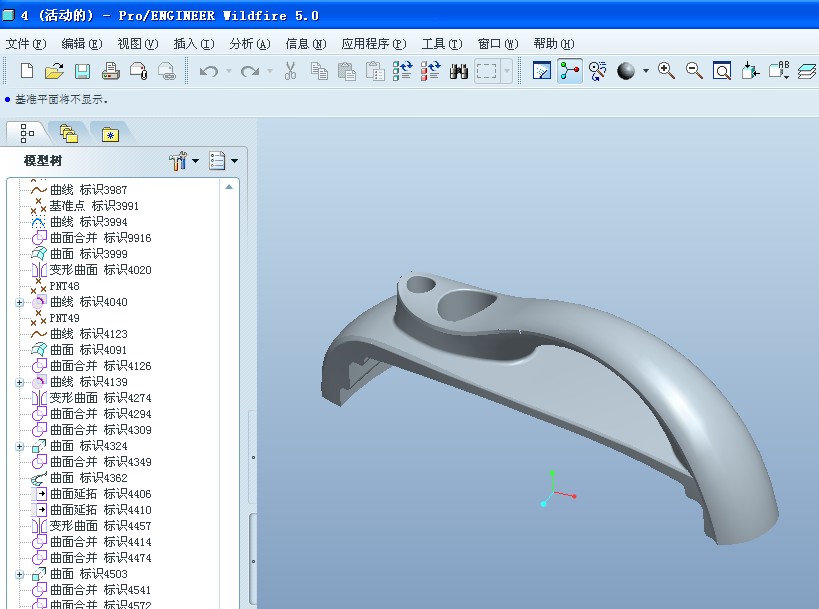Open the Find tool binoculars icon

459,71
